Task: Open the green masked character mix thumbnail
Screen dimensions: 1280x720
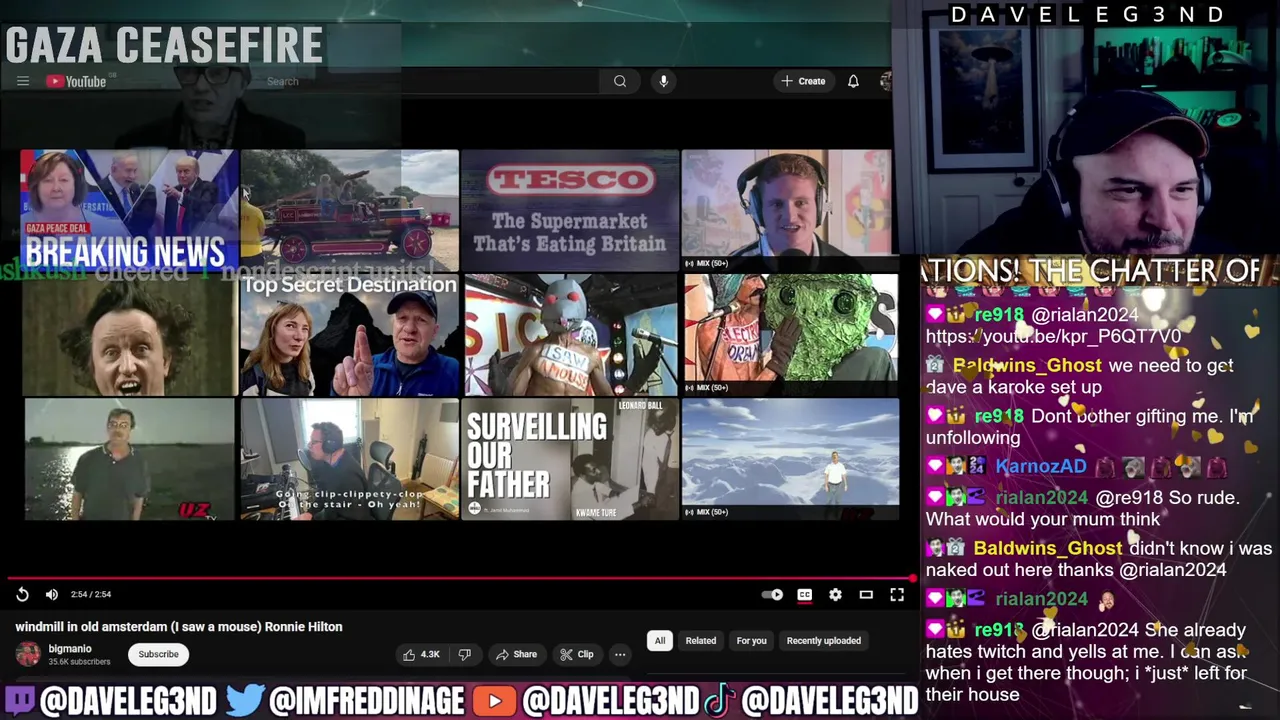Action: [790, 335]
